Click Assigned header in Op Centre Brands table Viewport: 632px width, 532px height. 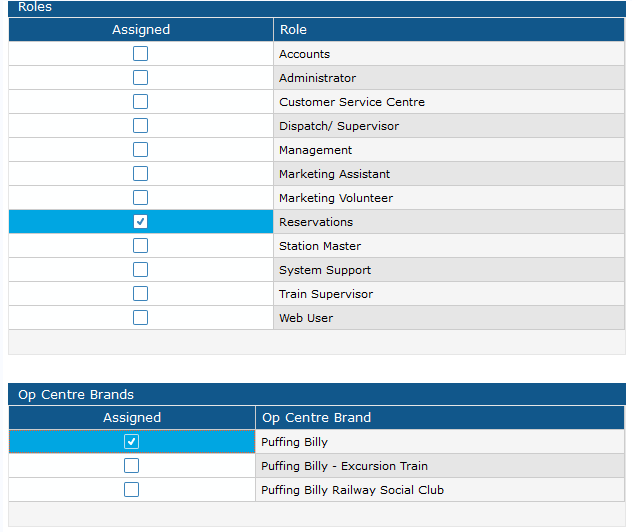tap(132, 418)
